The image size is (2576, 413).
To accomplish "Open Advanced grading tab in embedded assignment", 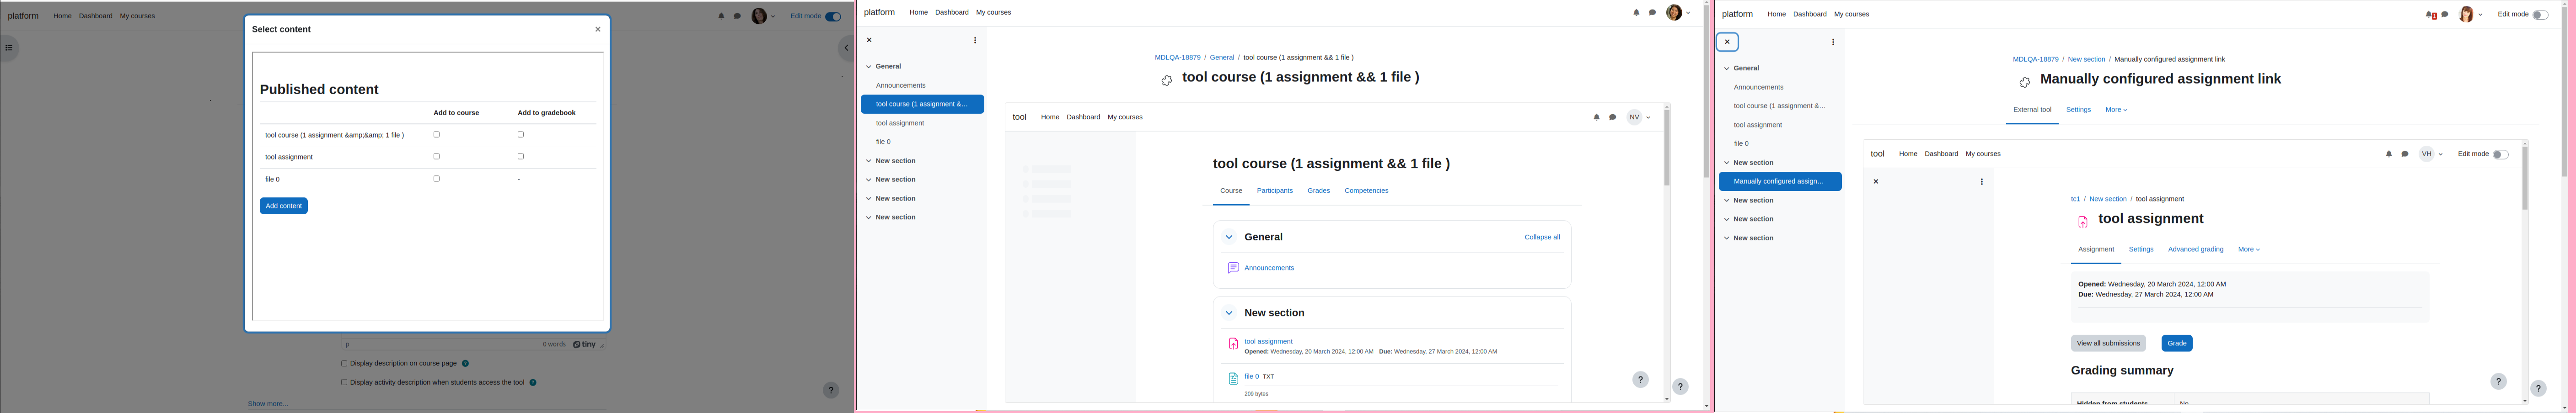I will pos(2195,250).
